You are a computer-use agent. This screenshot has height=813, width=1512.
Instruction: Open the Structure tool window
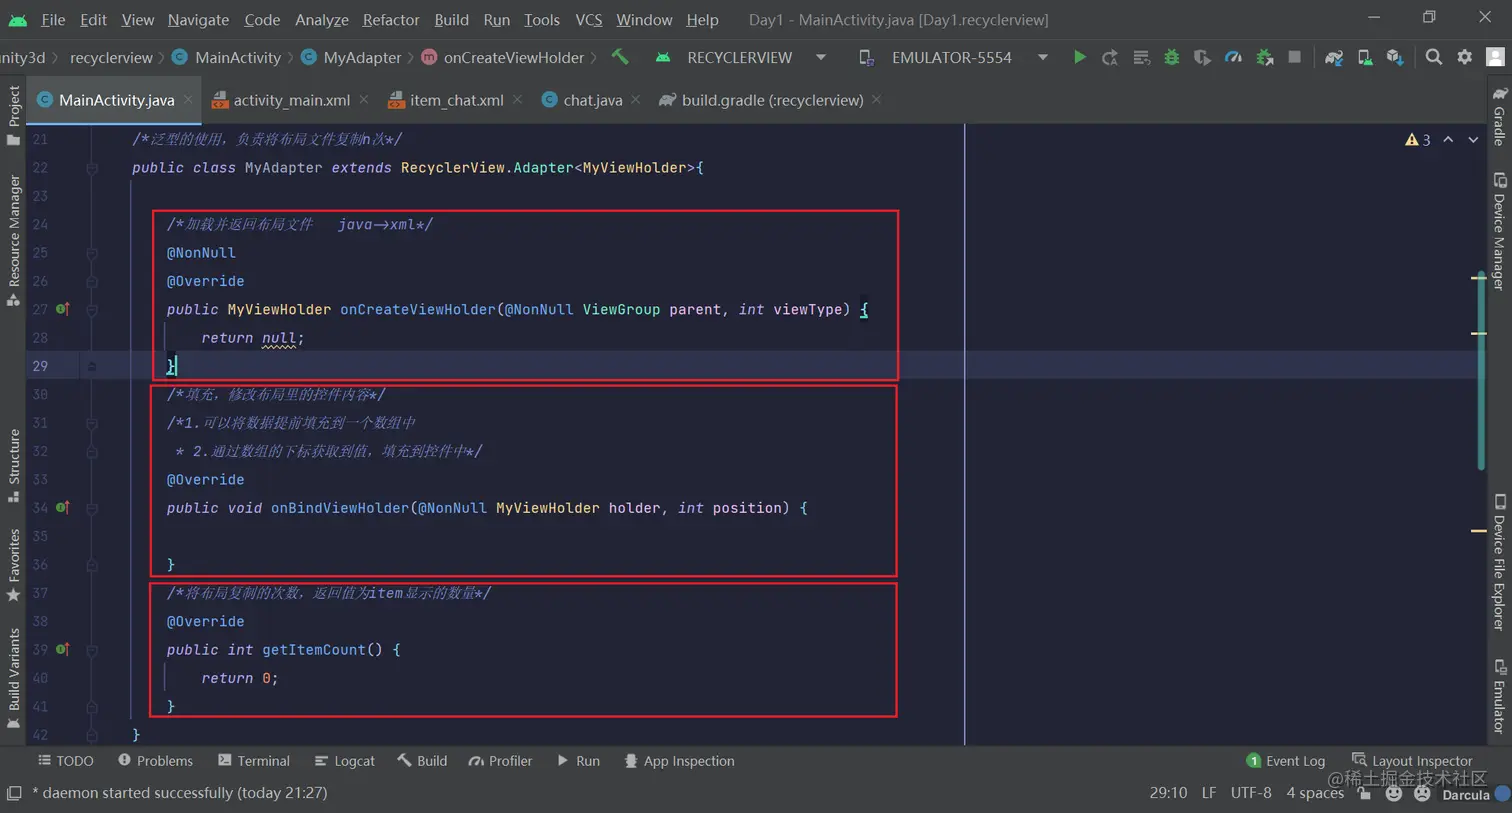pyautogui.click(x=13, y=466)
